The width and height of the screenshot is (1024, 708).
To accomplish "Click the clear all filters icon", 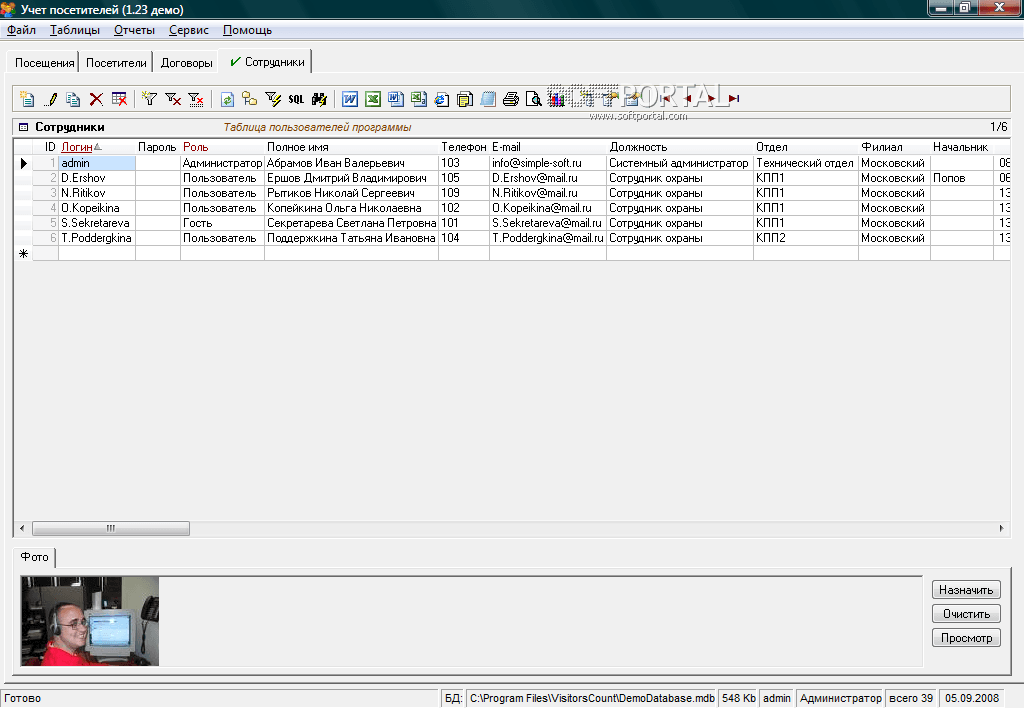I will pos(195,99).
